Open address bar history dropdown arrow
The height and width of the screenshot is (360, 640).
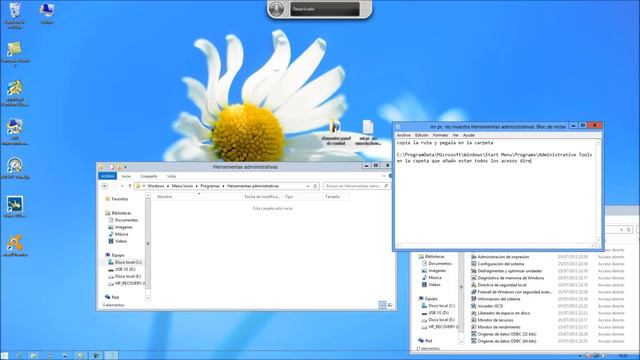[308, 186]
